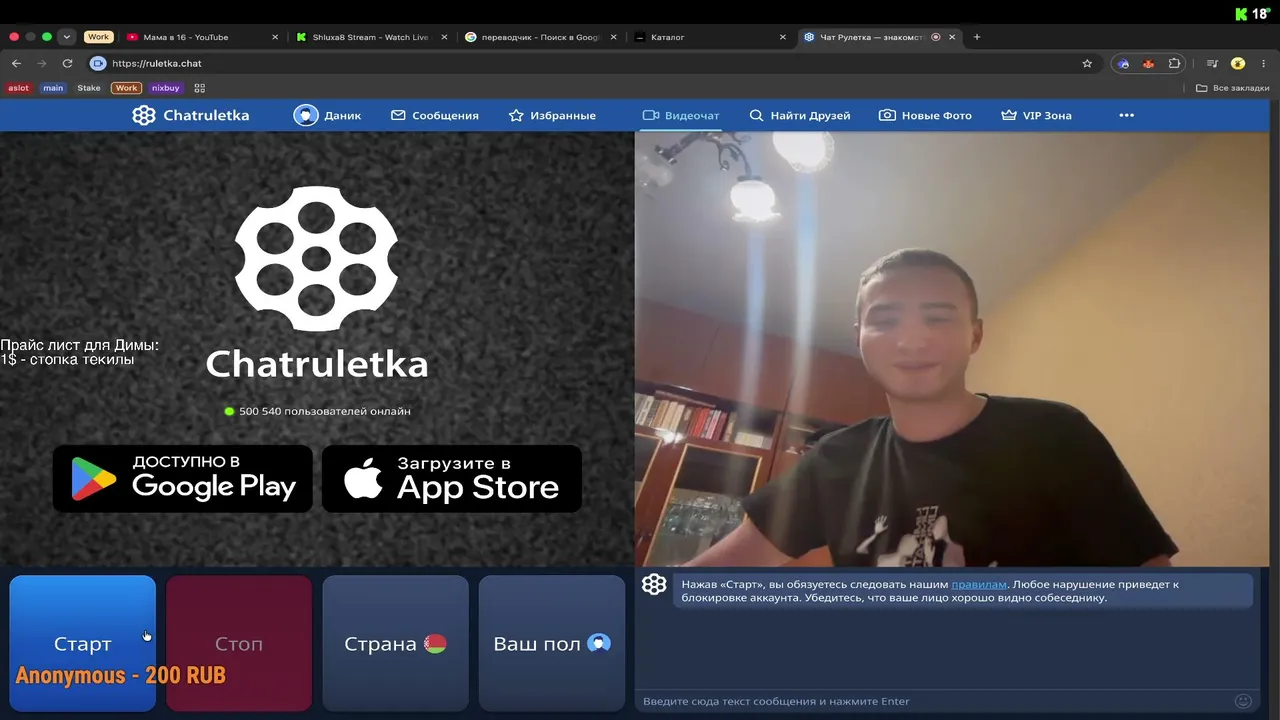This screenshot has height=720, width=1280.
Task: Click the recording indicator on Чат Рулетка tab
Action: coord(936,37)
